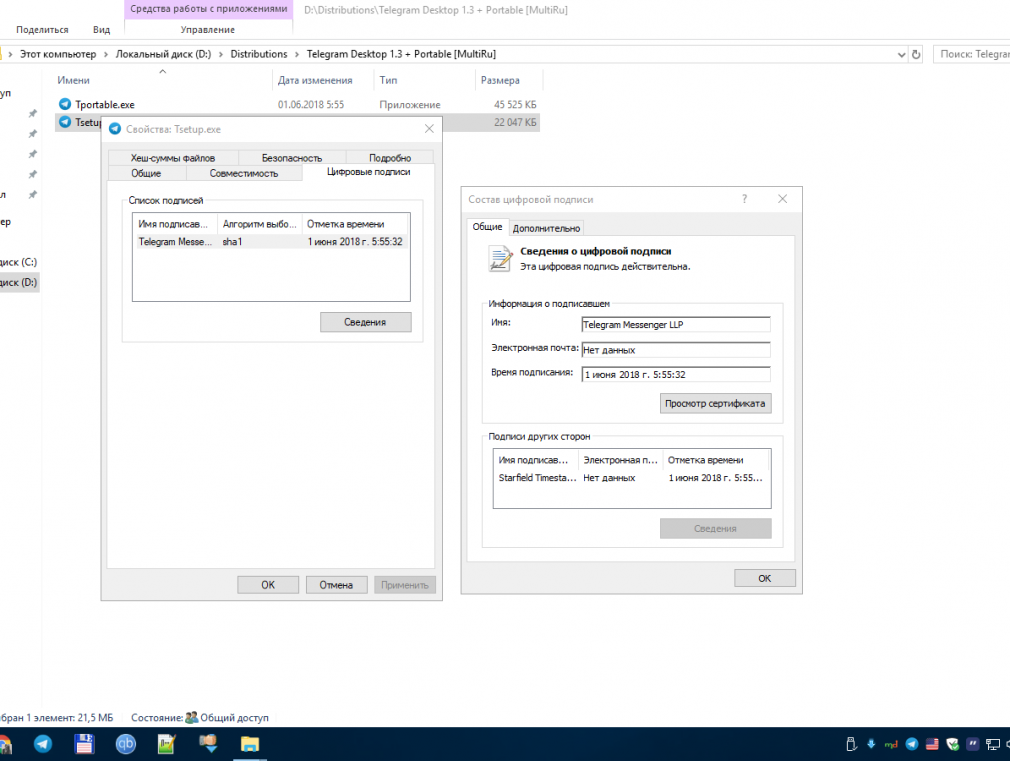The height and width of the screenshot is (761, 1010).
Task: Open qBittorrent from the taskbar
Action: point(126,744)
